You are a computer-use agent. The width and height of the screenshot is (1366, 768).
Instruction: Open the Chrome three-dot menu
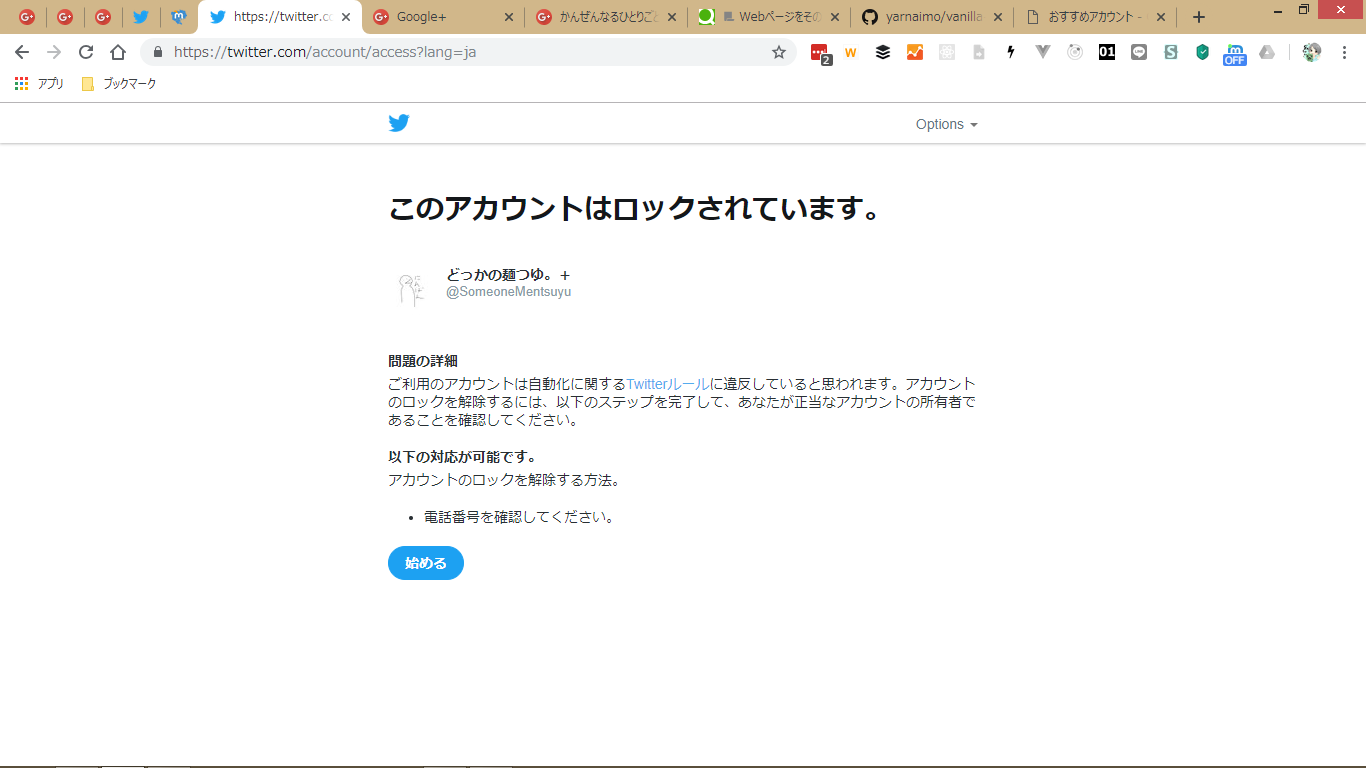pyautogui.click(x=1344, y=52)
